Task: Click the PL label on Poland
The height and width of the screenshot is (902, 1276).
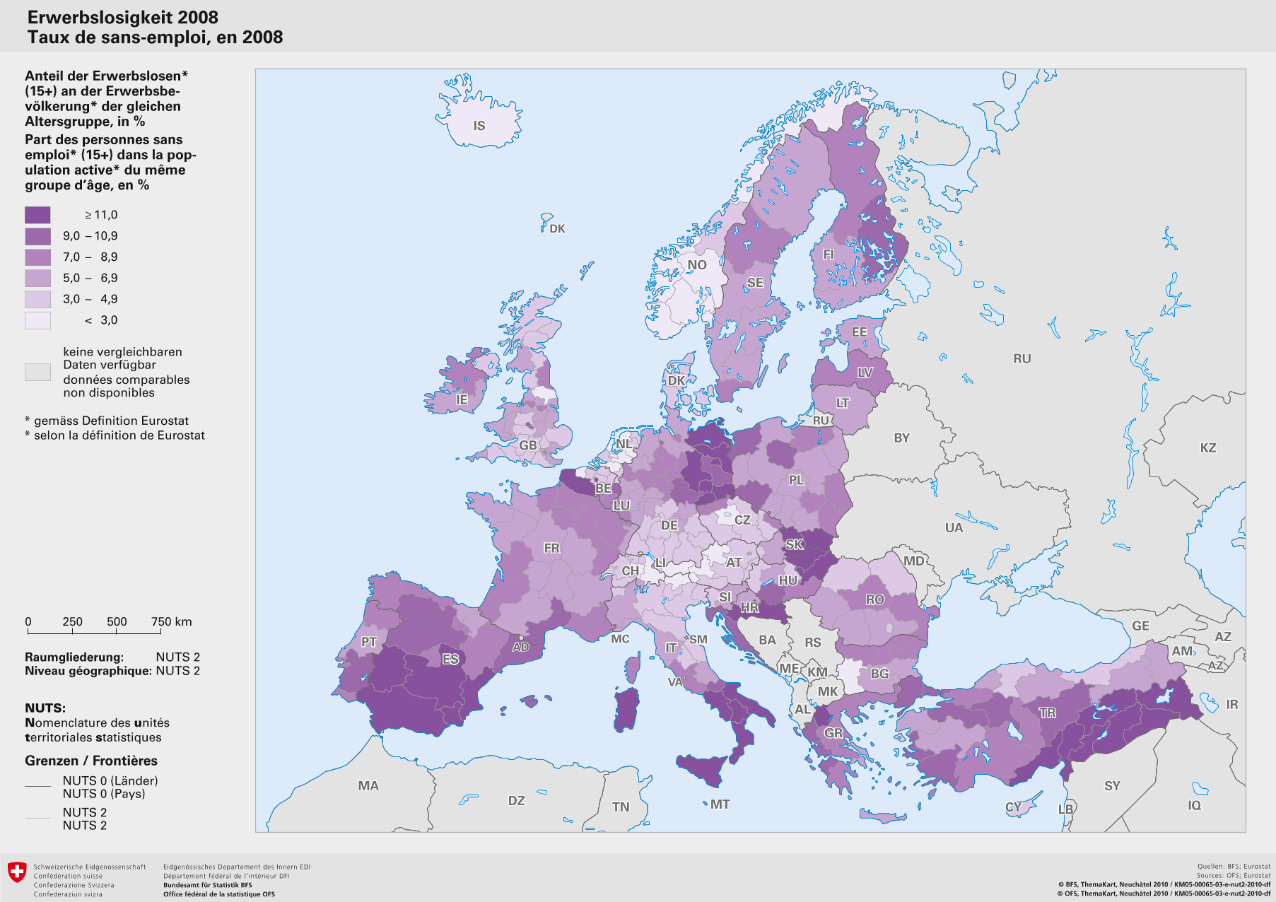Action: (x=796, y=480)
